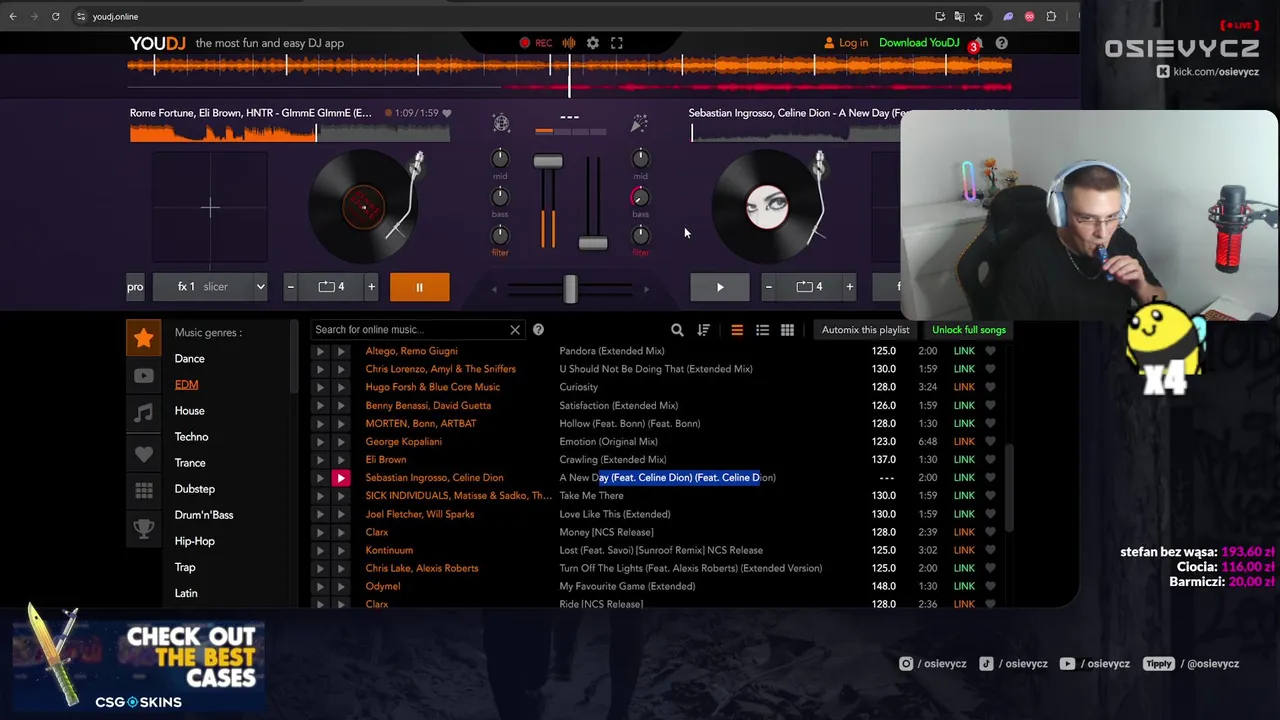Viewport: 1280px width, 720px height.
Task: Open the notifications bell with badge 3
Action: pos(976,43)
